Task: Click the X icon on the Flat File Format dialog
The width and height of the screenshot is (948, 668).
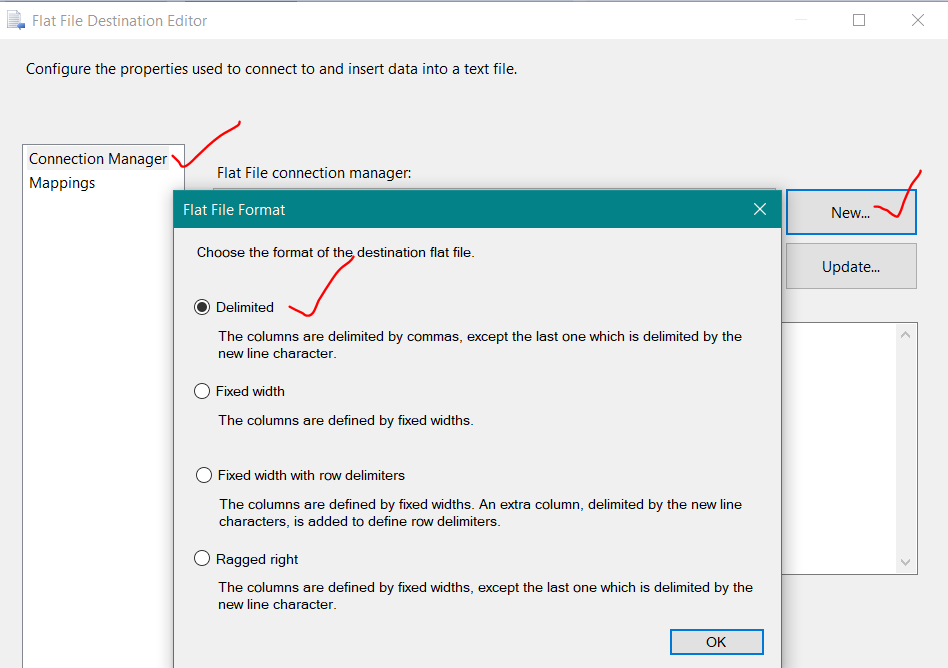Action: 760,209
